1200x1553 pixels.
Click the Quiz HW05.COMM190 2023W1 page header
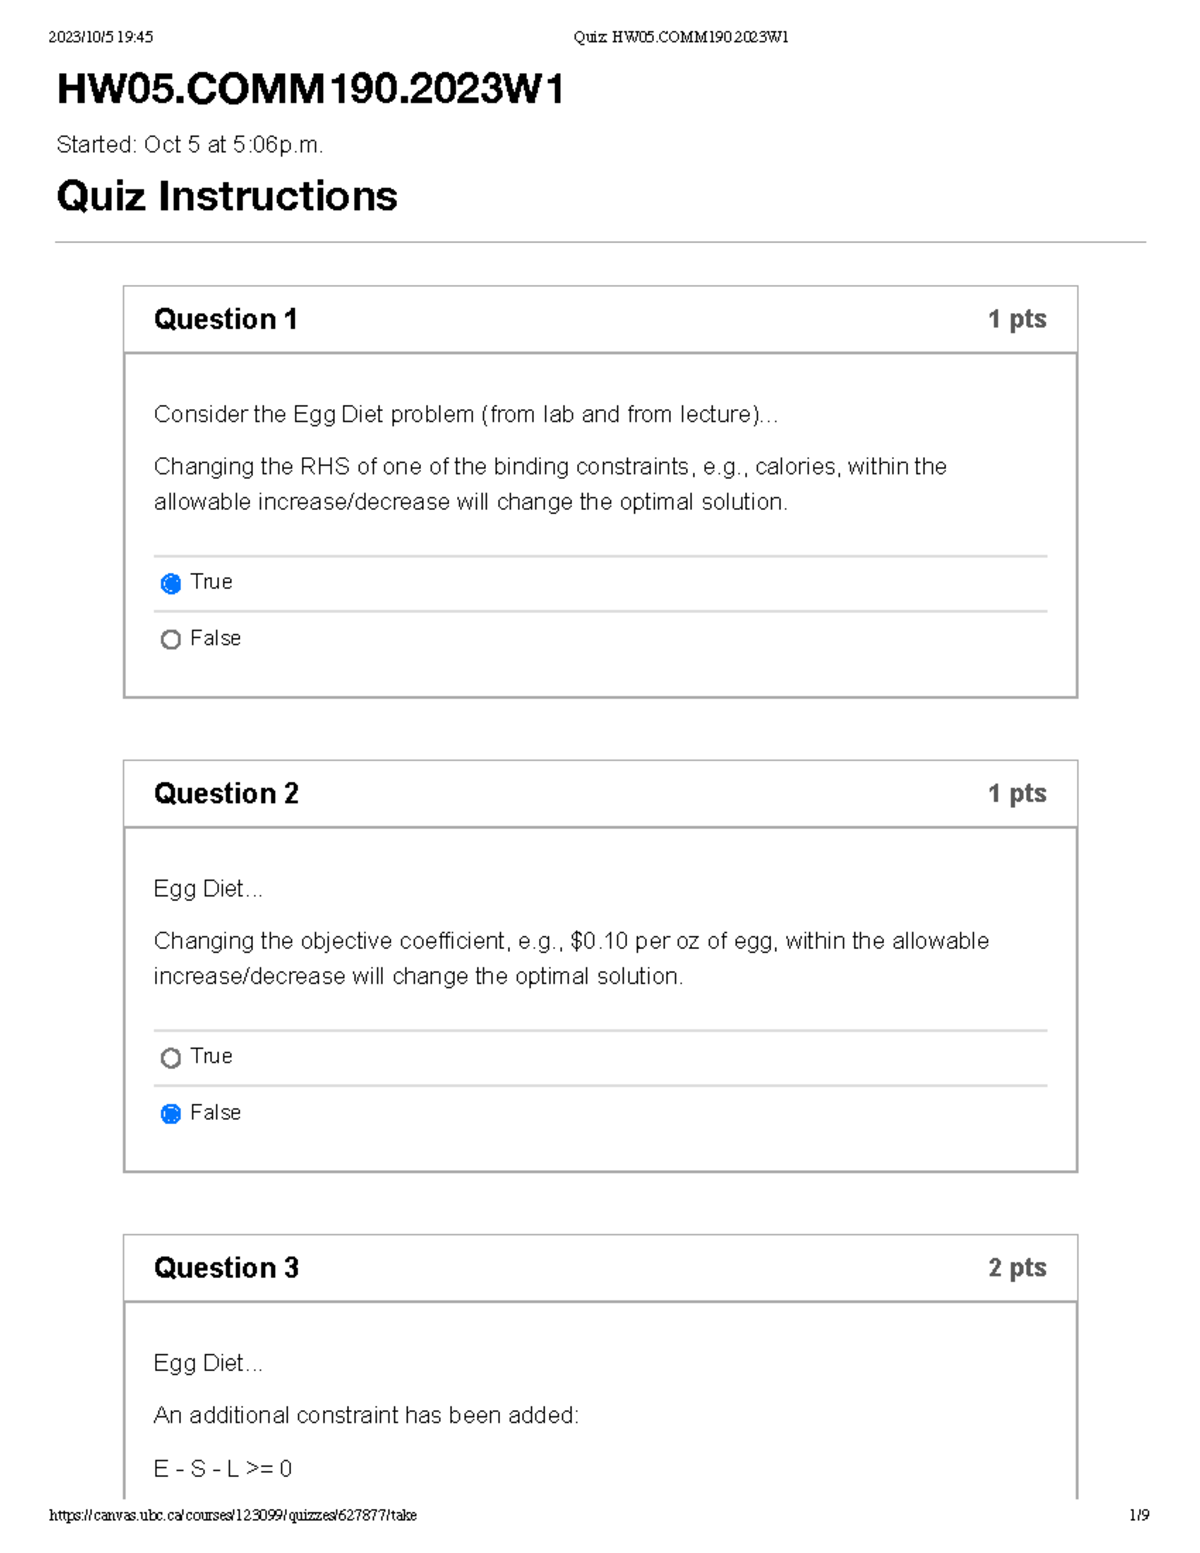pos(678,37)
